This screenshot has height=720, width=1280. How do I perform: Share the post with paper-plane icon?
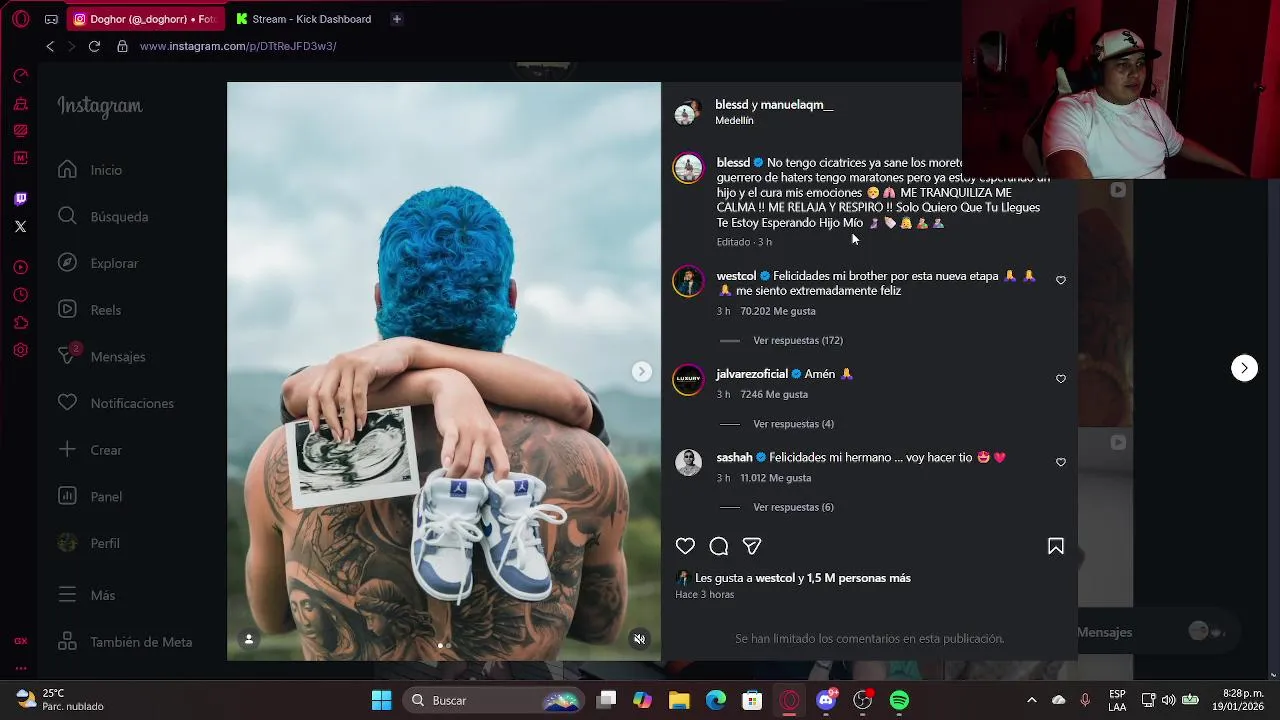(x=752, y=546)
